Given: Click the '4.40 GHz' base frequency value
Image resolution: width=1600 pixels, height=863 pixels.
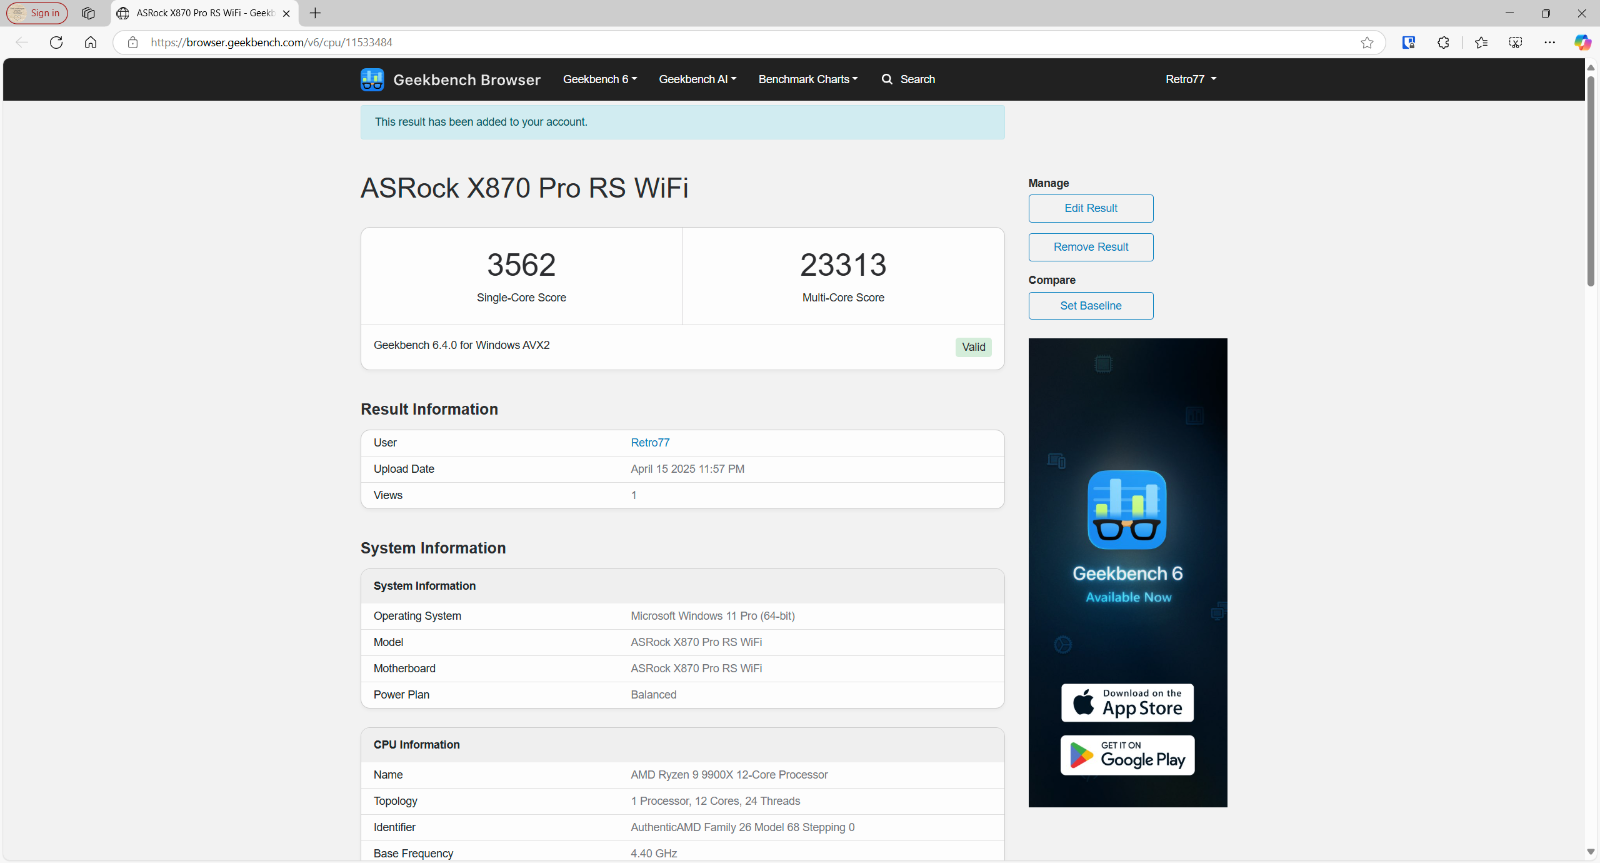Looking at the screenshot, I should (x=654, y=854).
